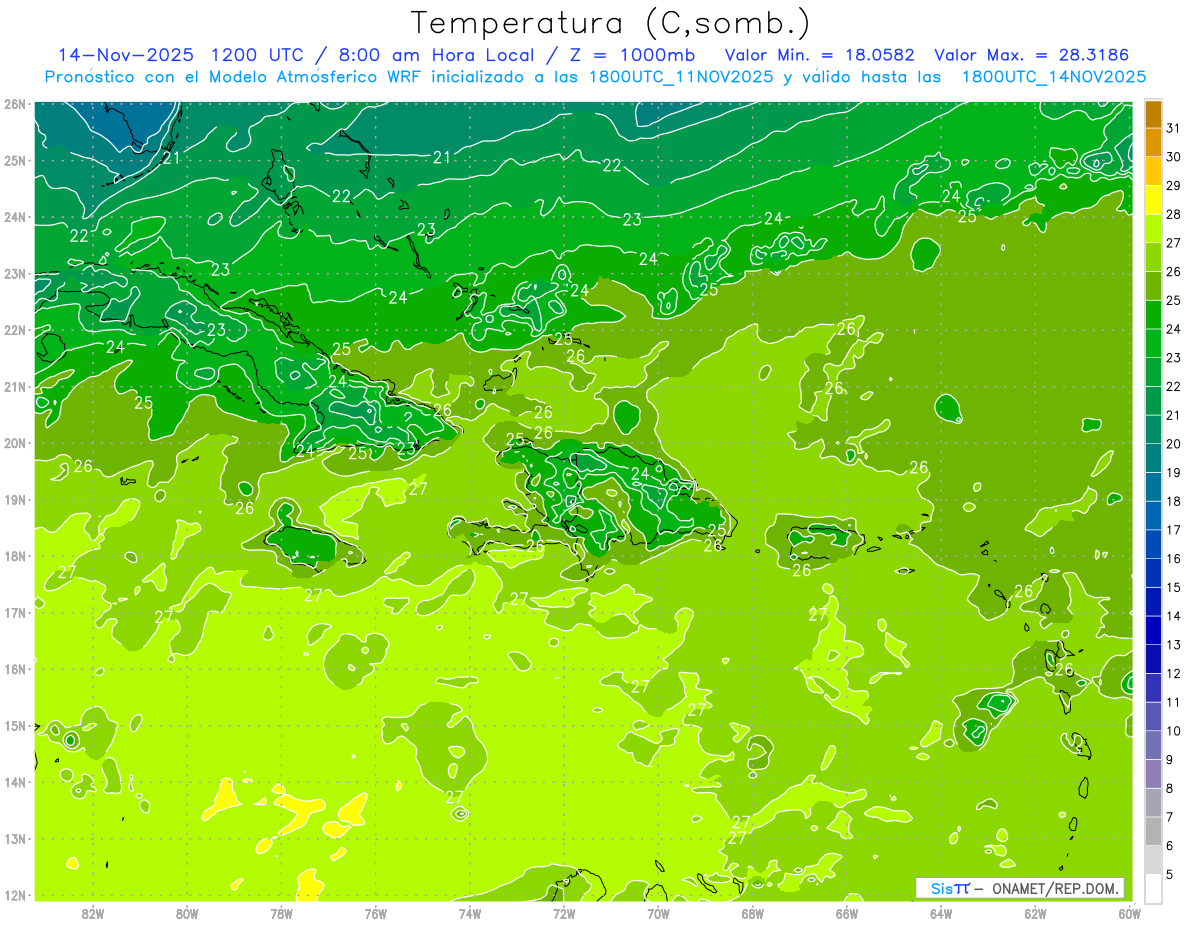Click the "12N" latitude axis label
The height and width of the screenshot is (927, 1200).
tap(15, 895)
